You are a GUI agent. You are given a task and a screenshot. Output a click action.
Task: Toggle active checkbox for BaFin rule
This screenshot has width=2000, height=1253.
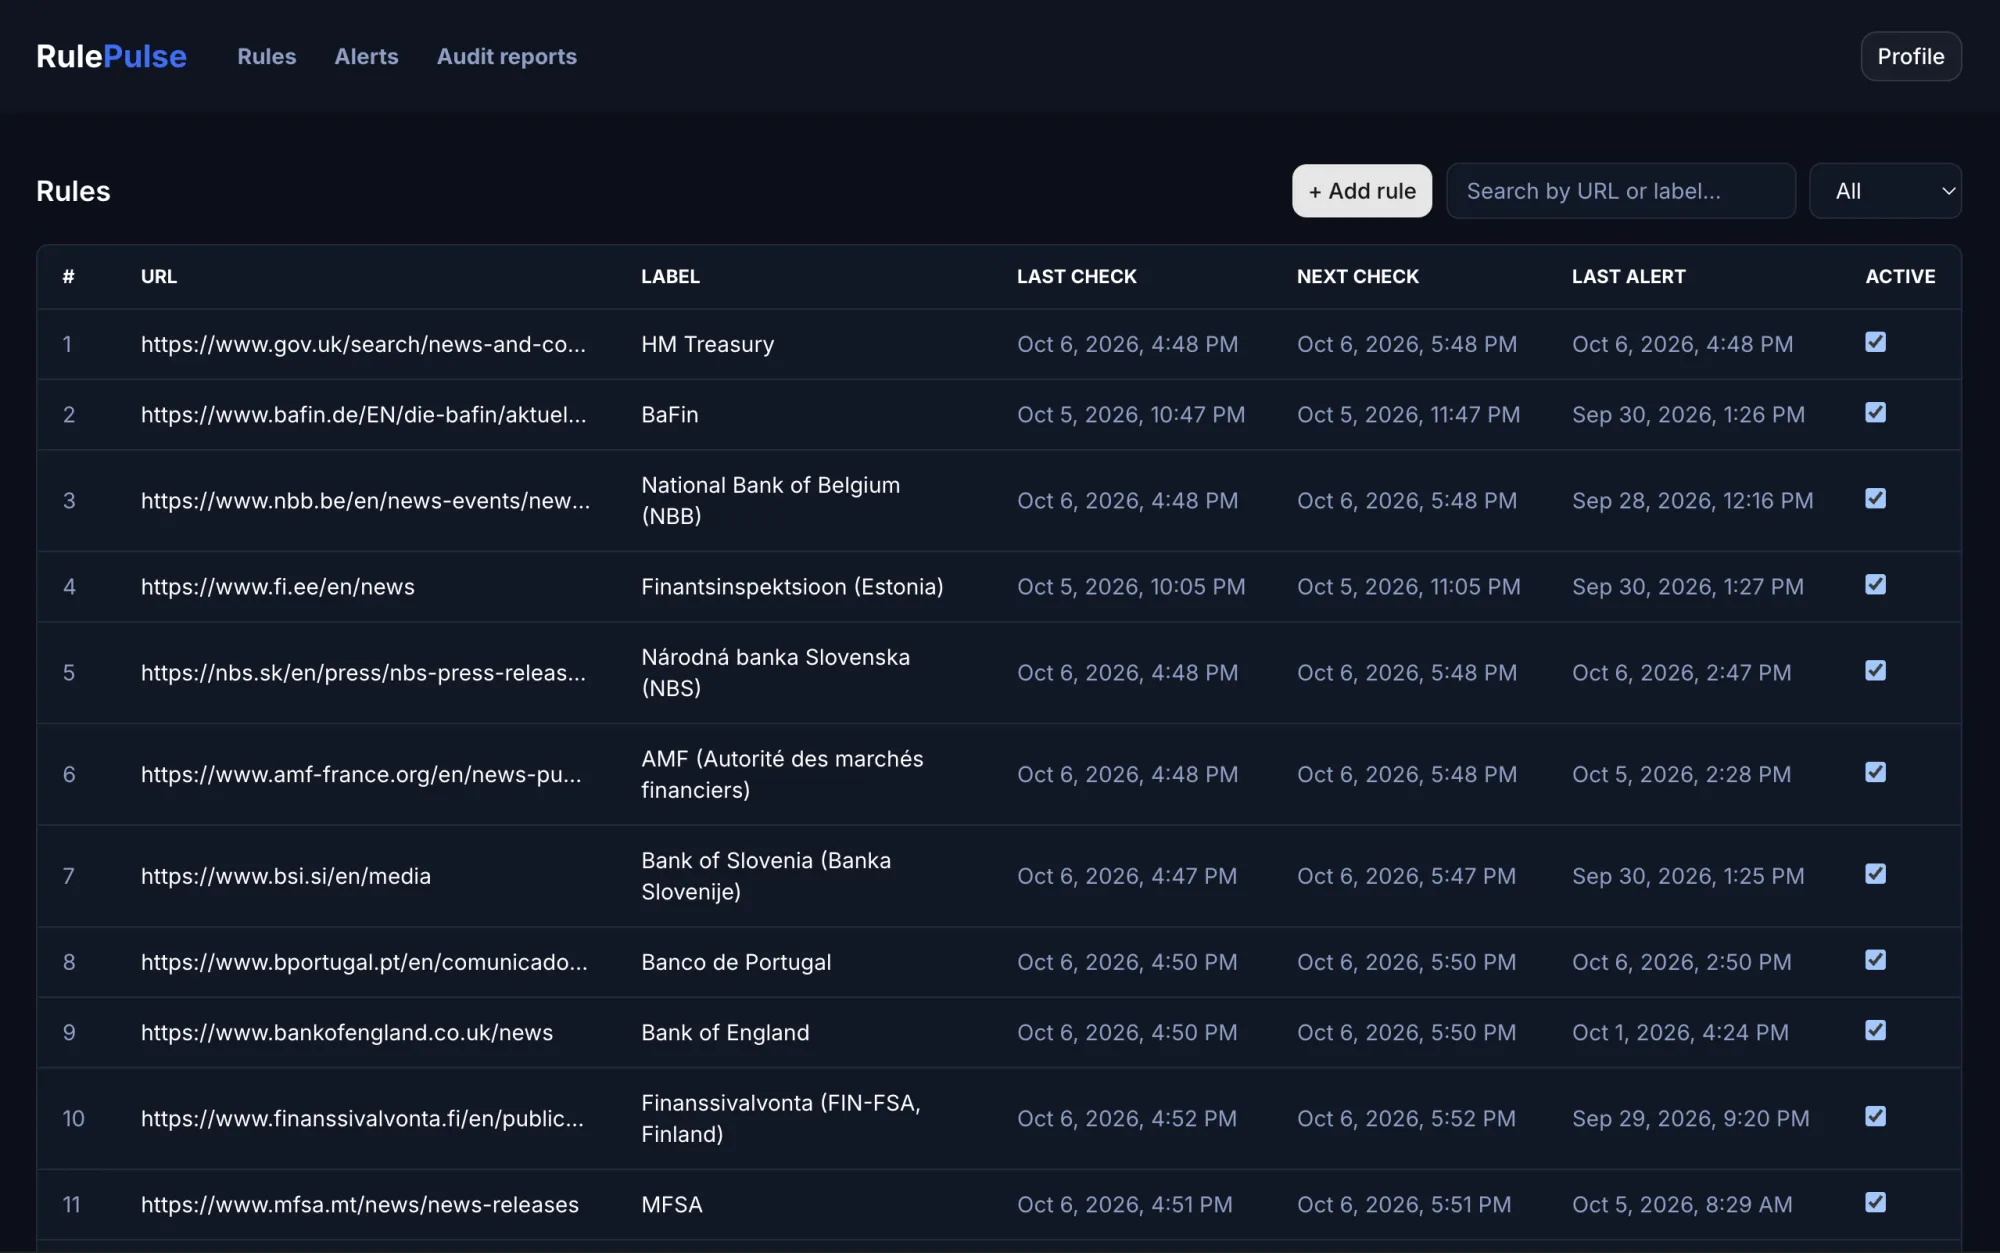coord(1875,412)
